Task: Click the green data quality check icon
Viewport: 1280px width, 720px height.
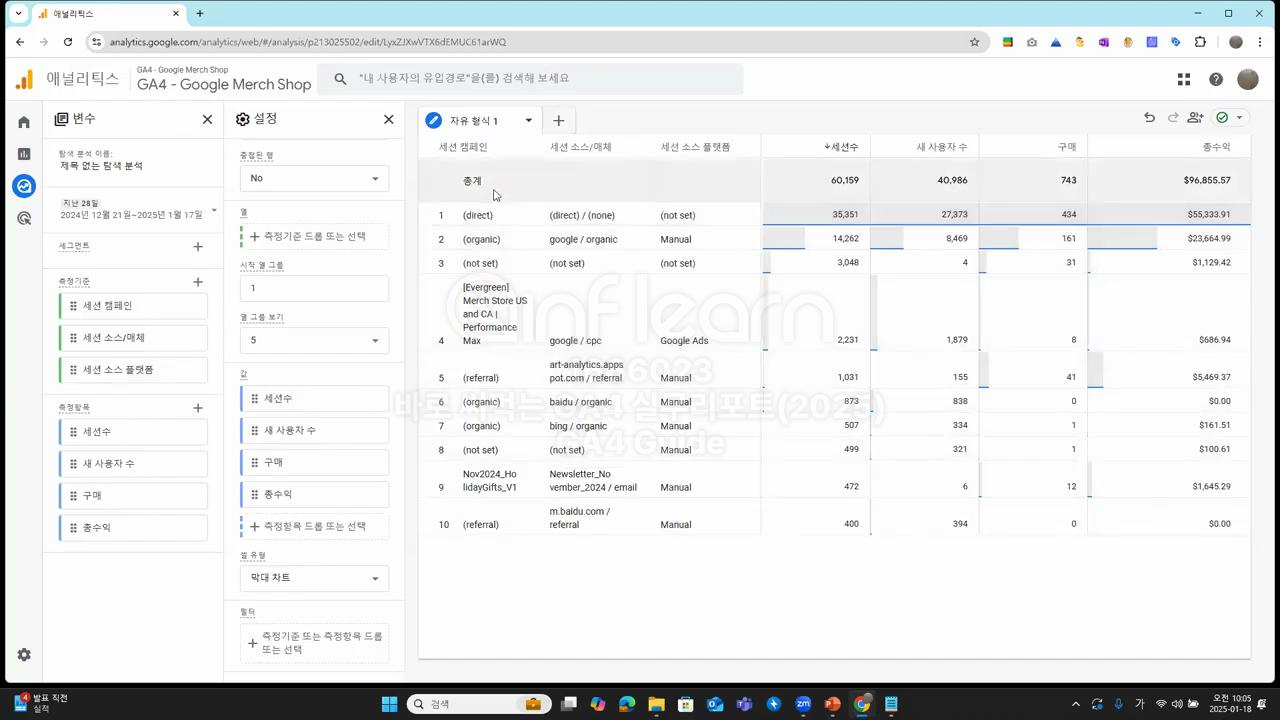Action: 1222,118
